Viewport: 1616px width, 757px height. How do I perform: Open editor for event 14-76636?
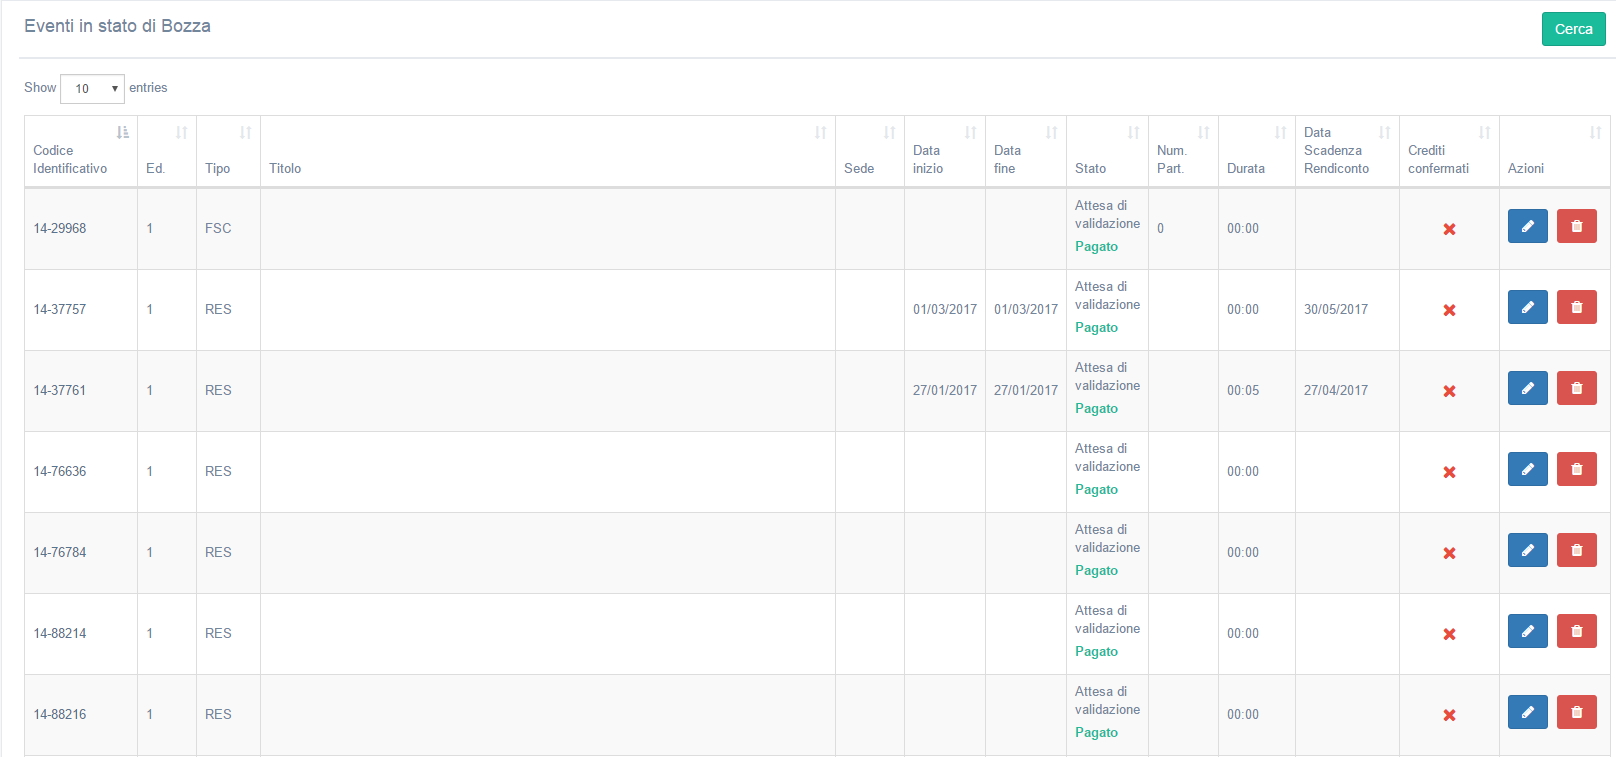click(1527, 469)
